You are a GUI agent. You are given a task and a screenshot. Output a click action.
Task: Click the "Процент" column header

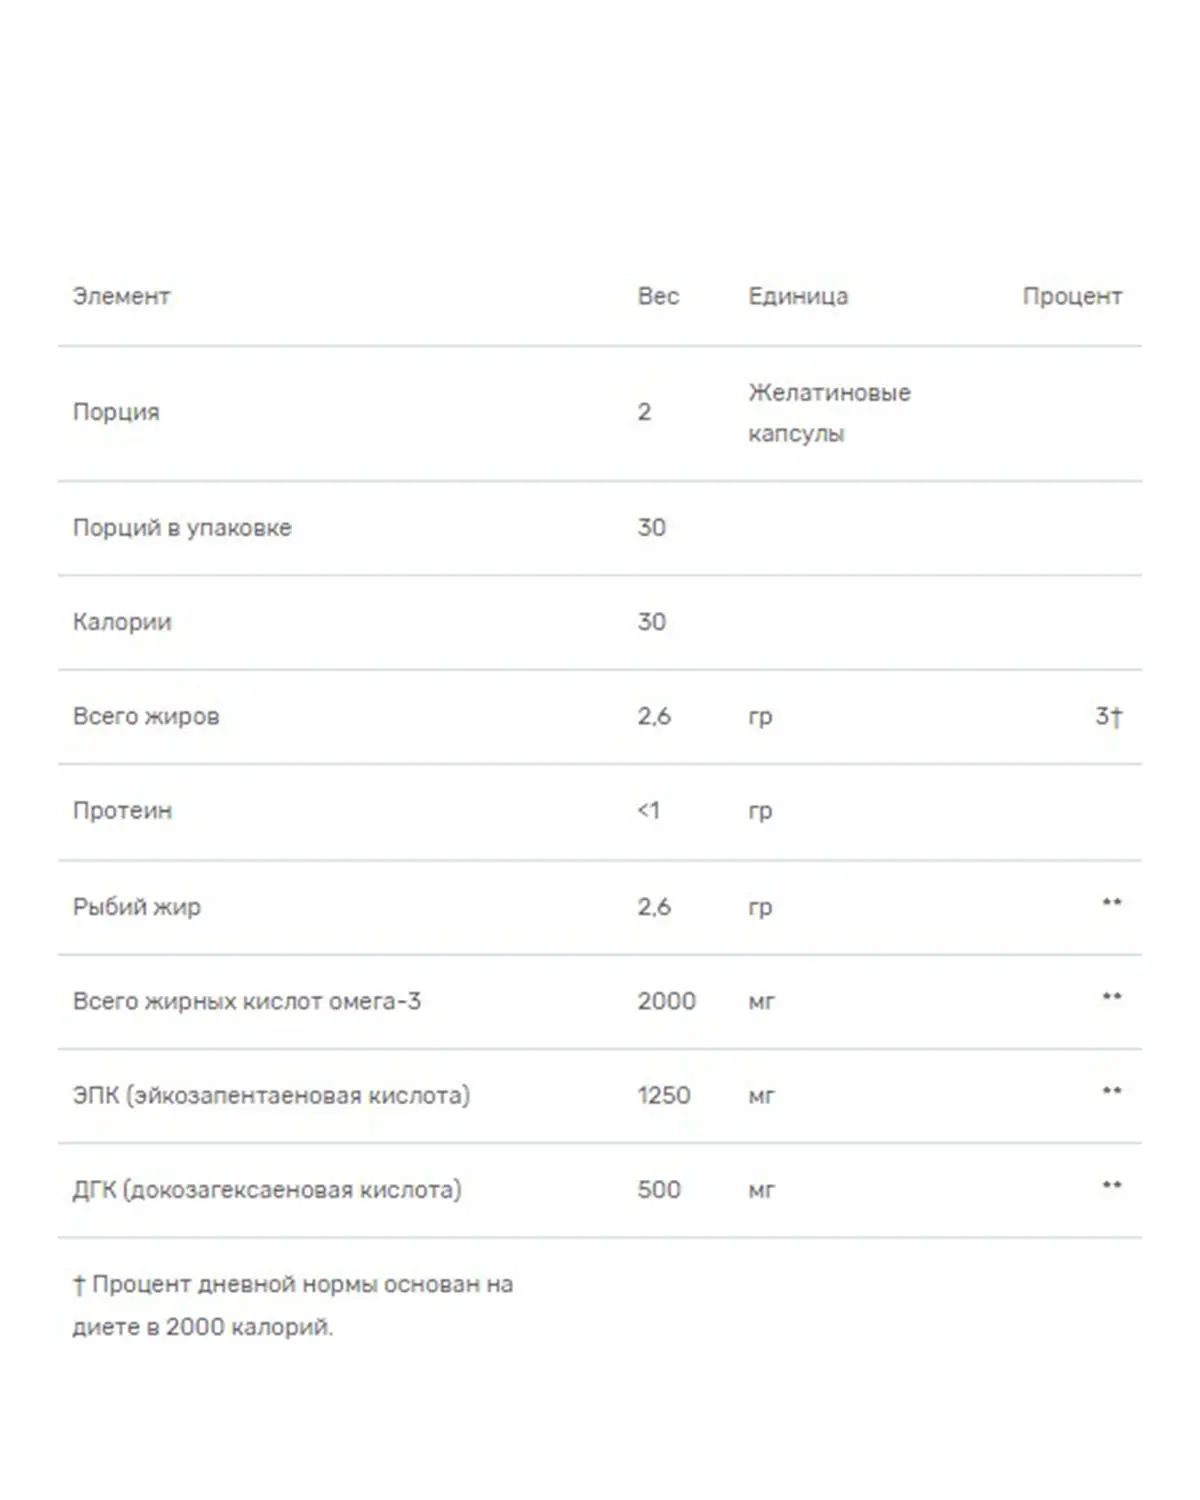point(1071,296)
